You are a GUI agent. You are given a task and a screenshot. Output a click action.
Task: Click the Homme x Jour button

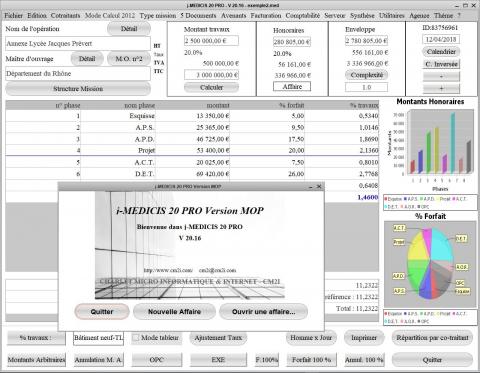[x=311, y=338]
